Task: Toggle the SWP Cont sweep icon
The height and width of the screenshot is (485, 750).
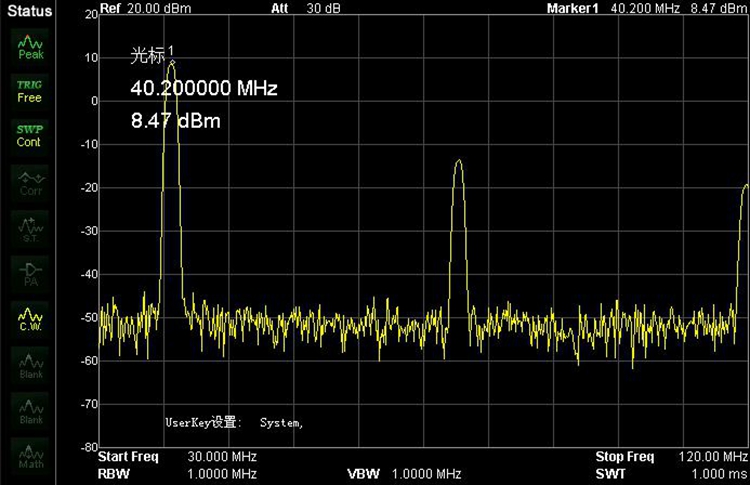Action: pyautogui.click(x=30, y=135)
